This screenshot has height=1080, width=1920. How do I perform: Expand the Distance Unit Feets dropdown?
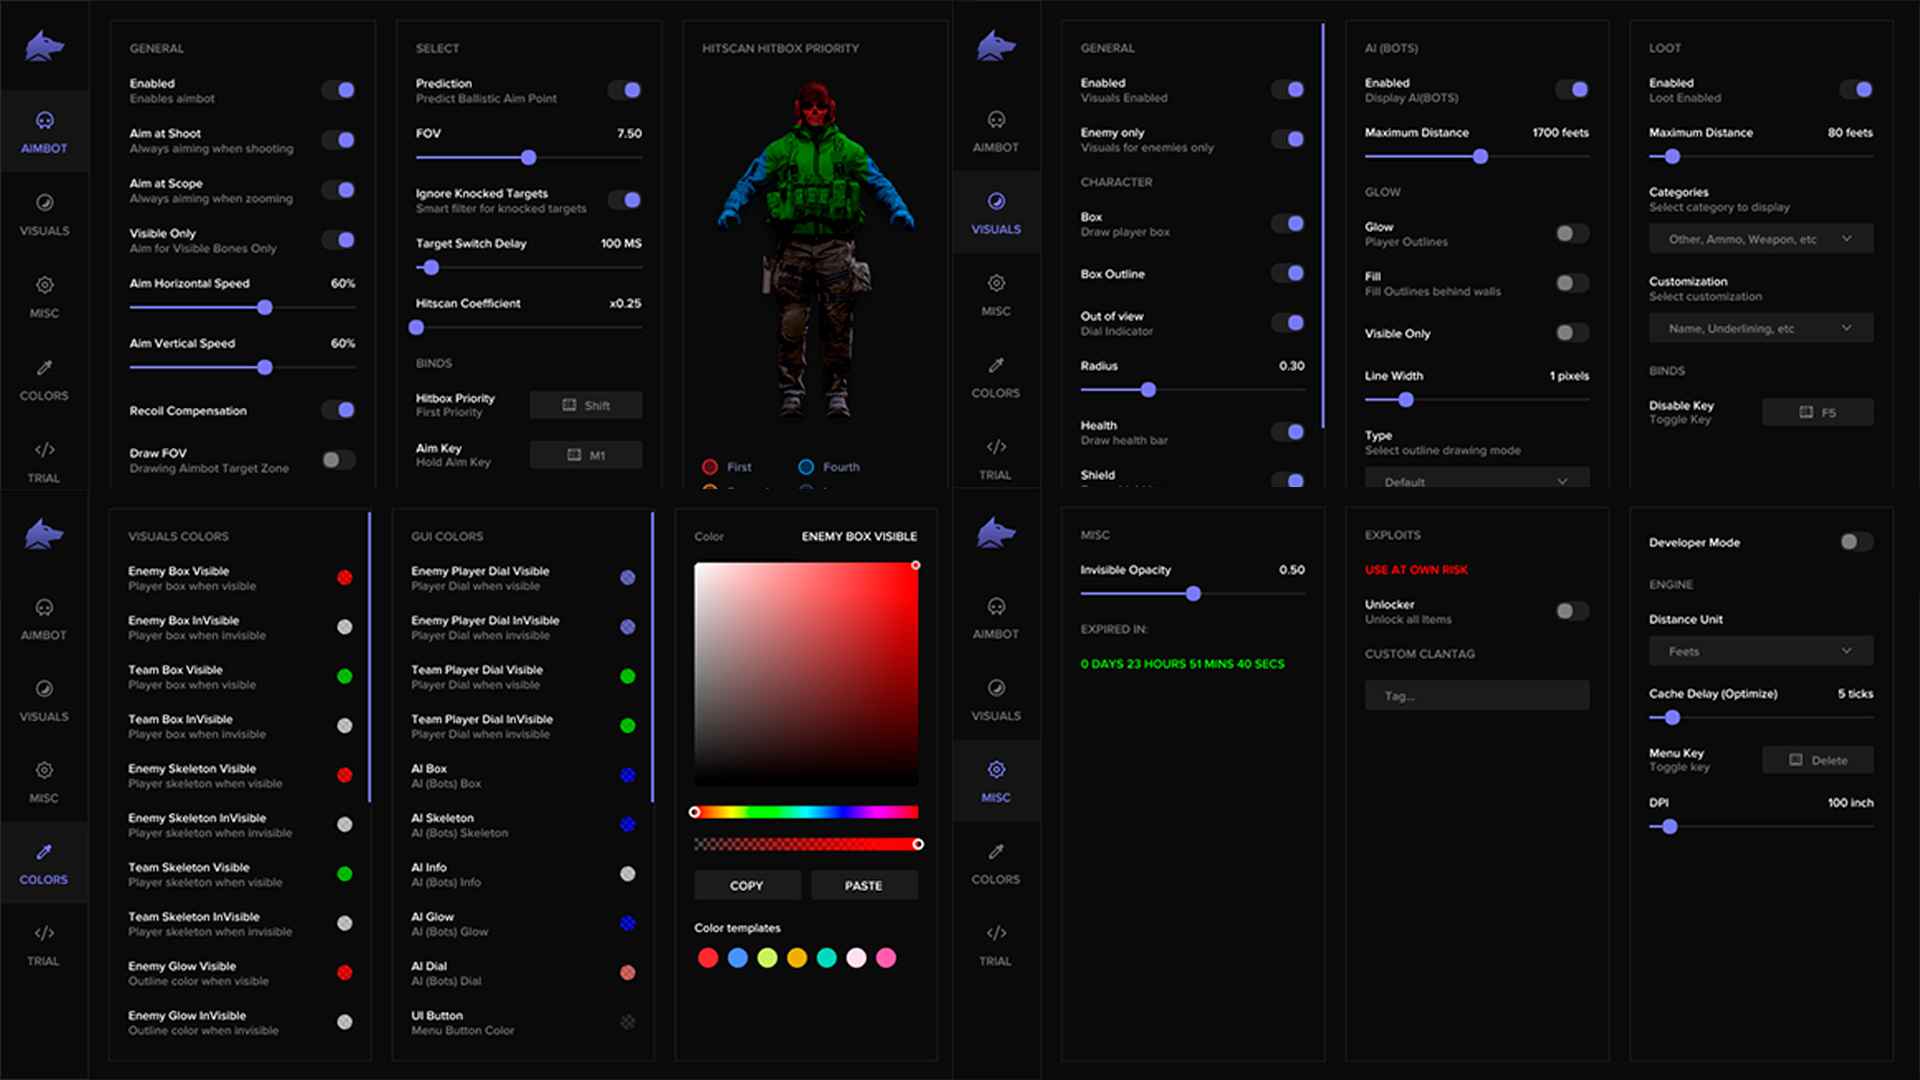point(1760,651)
